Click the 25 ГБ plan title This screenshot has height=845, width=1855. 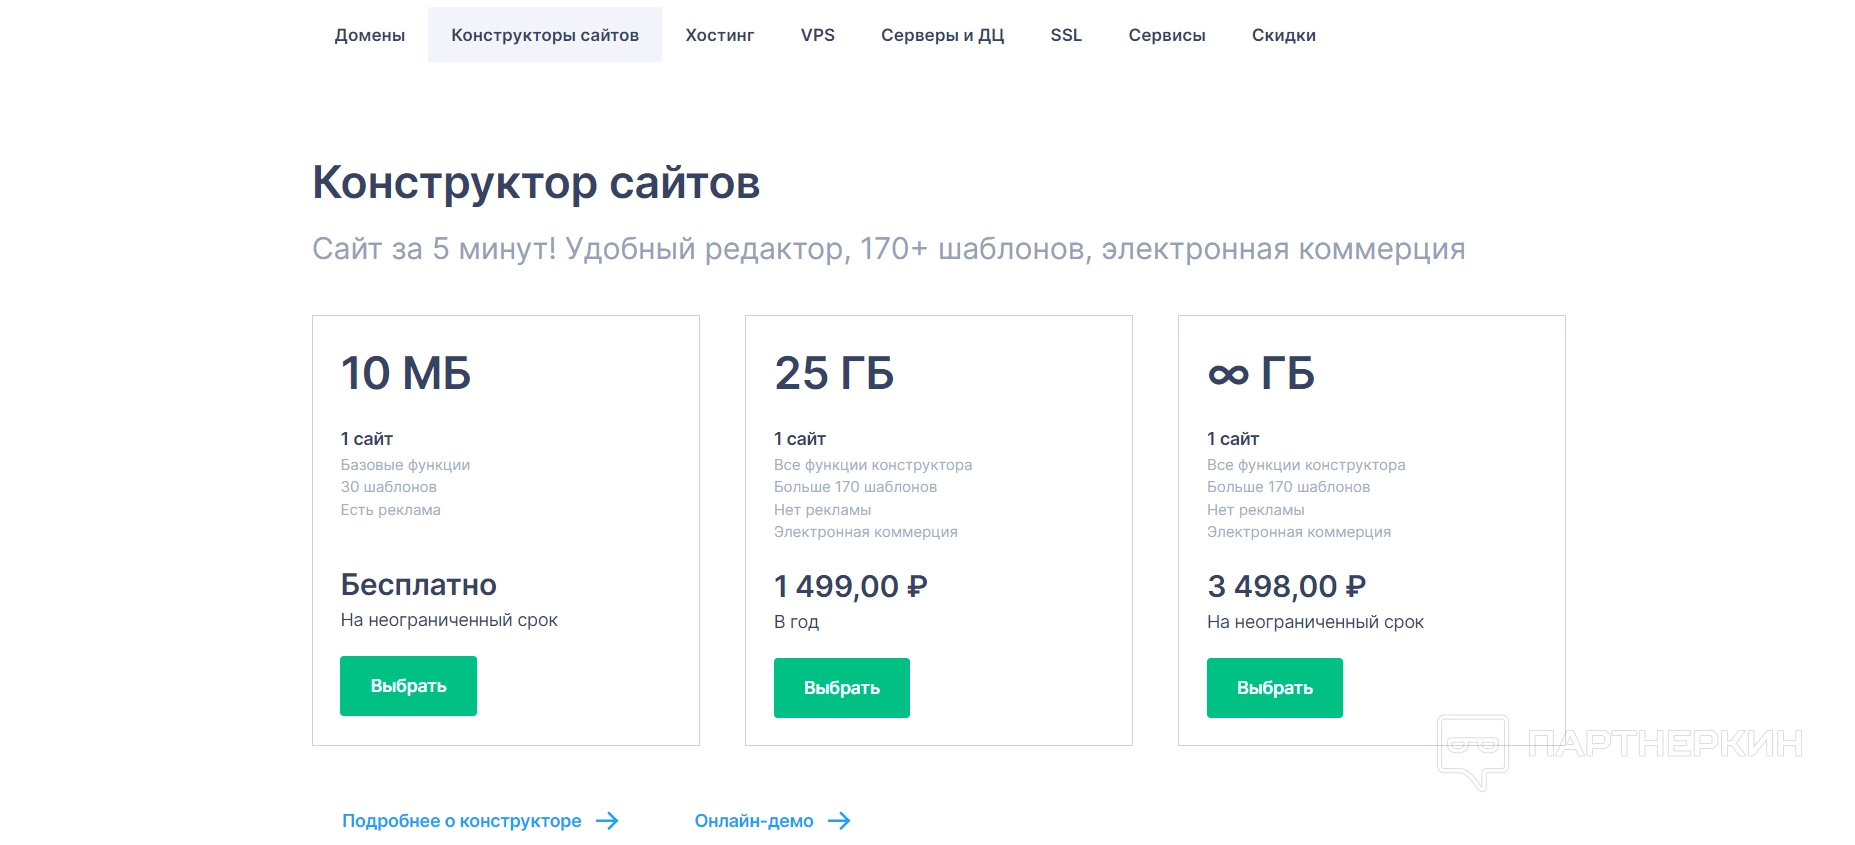[x=834, y=373]
